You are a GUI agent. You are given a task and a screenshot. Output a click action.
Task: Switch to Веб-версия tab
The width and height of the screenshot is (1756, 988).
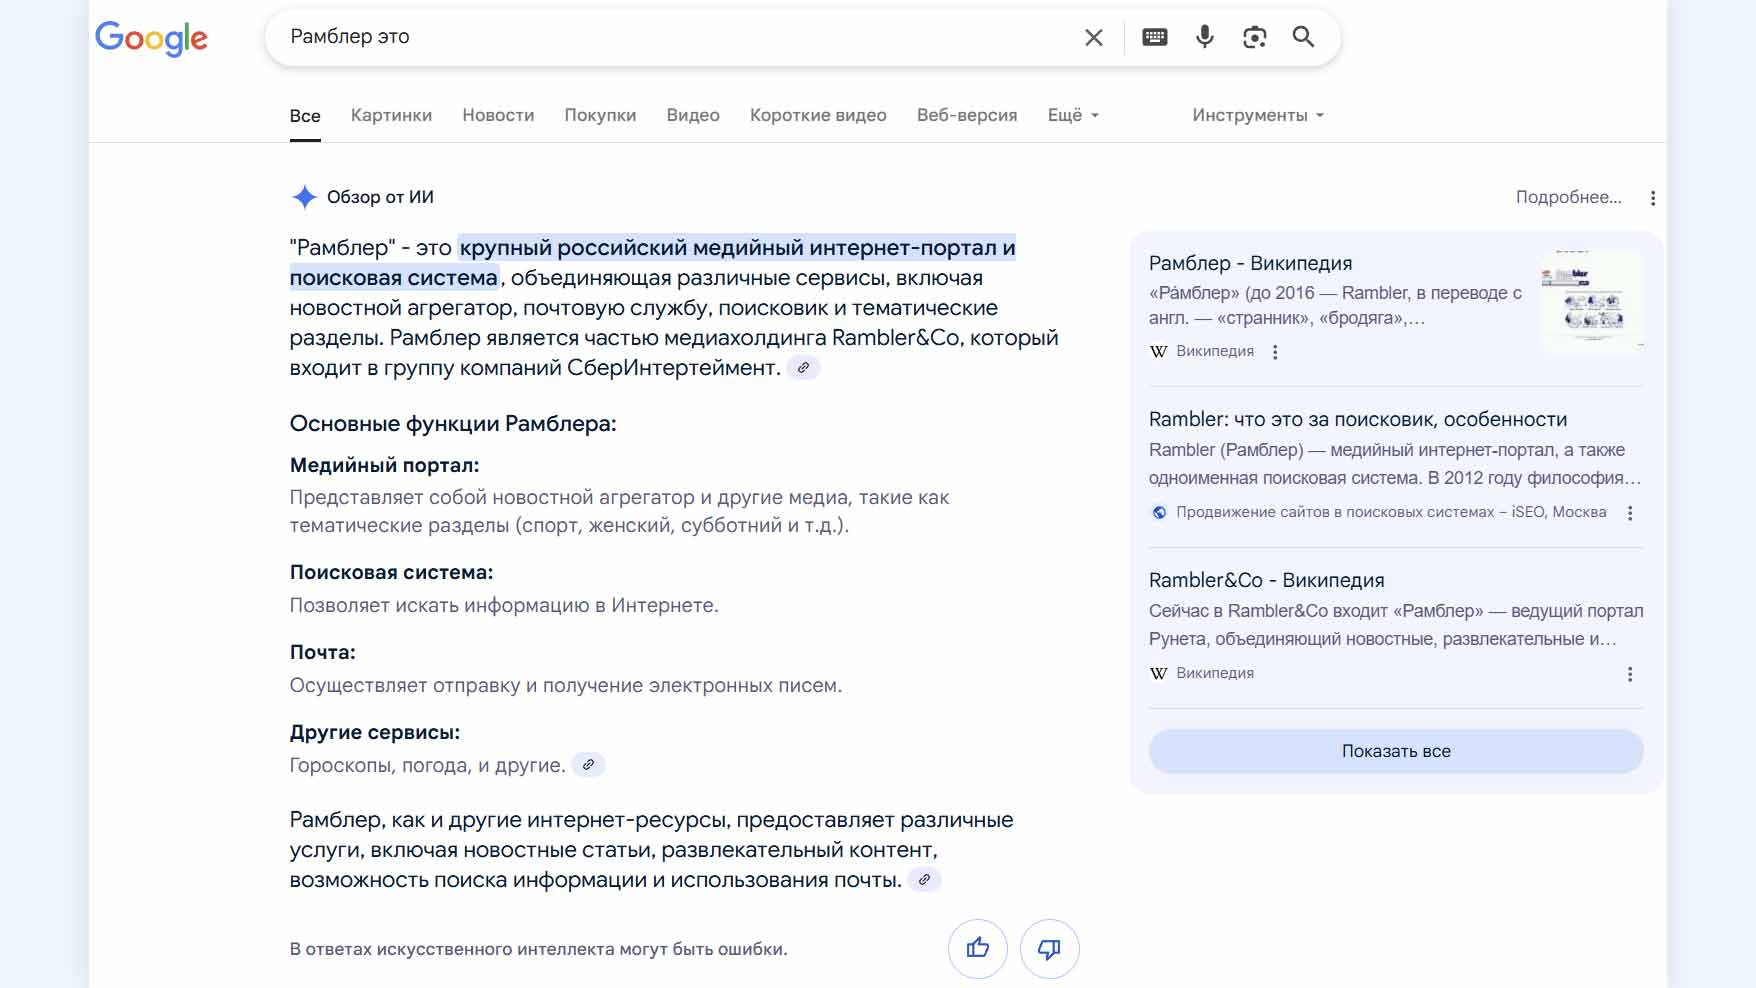tap(967, 115)
